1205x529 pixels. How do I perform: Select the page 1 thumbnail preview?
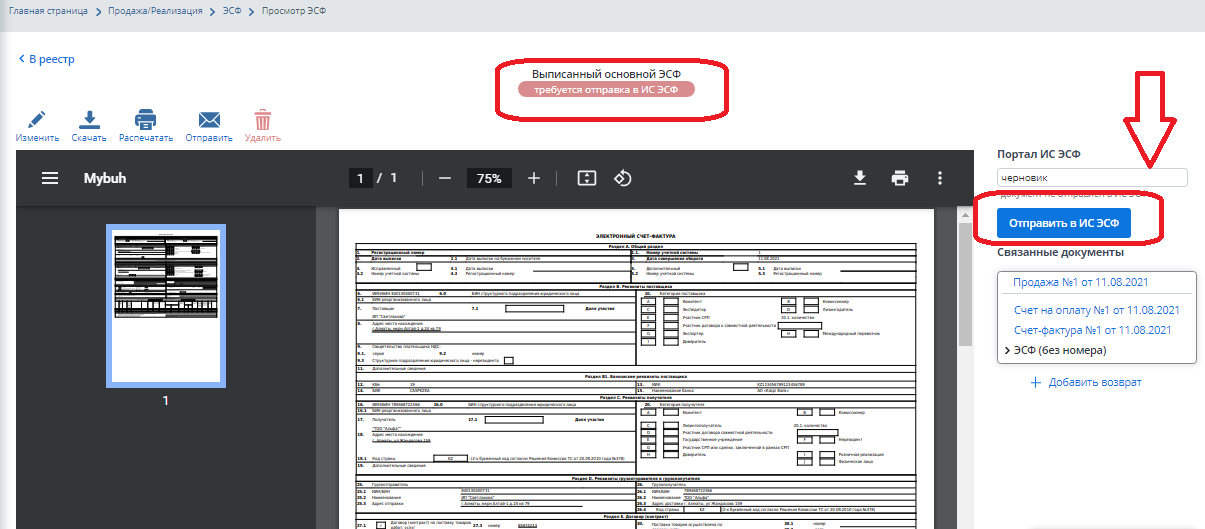click(x=166, y=305)
